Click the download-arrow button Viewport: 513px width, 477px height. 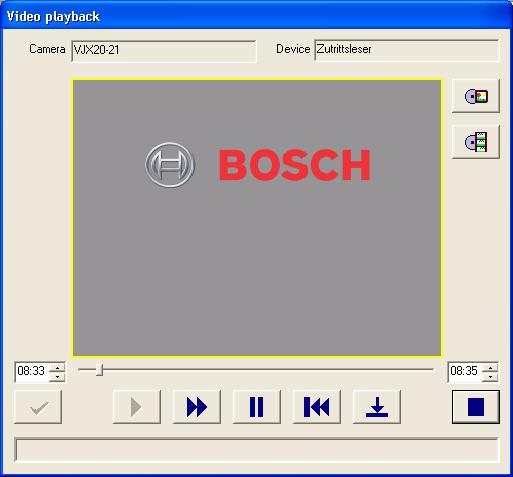pos(377,407)
